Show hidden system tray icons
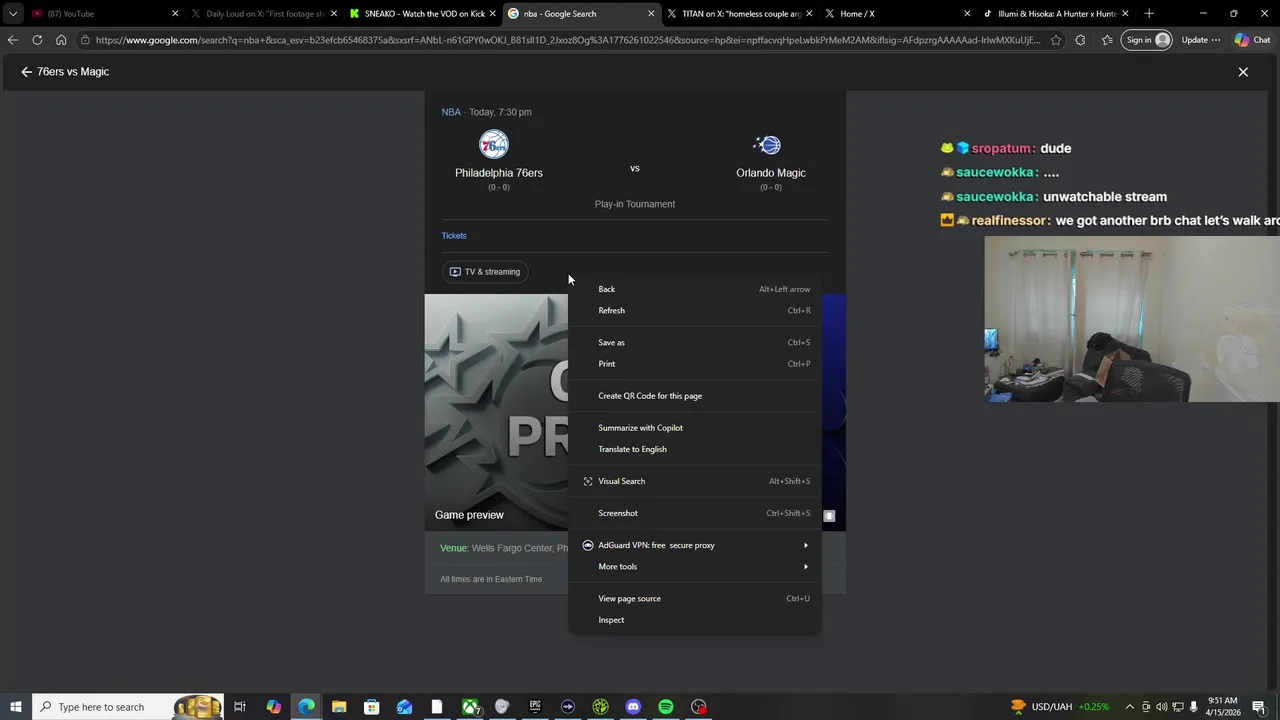This screenshot has width=1280, height=720. click(x=1130, y=707)
